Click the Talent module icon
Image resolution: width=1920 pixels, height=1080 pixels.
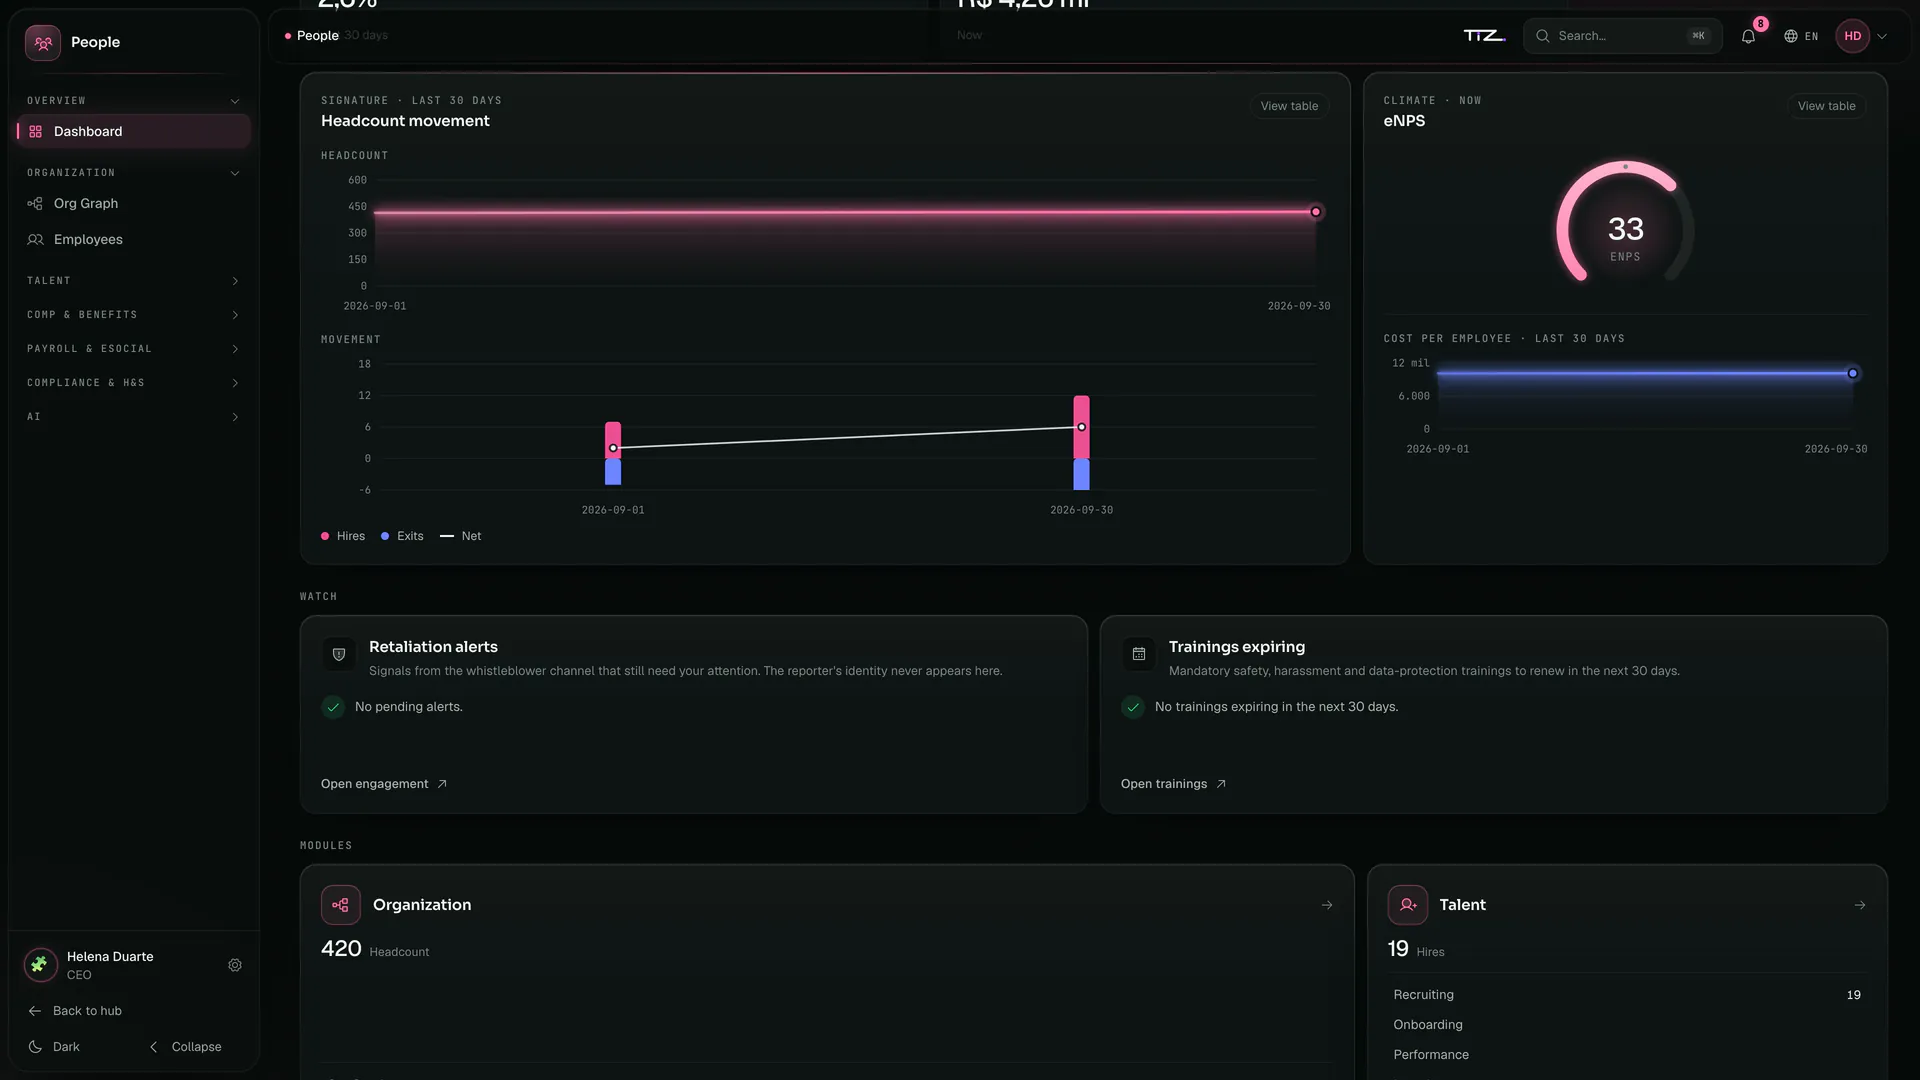point(1408,905)
